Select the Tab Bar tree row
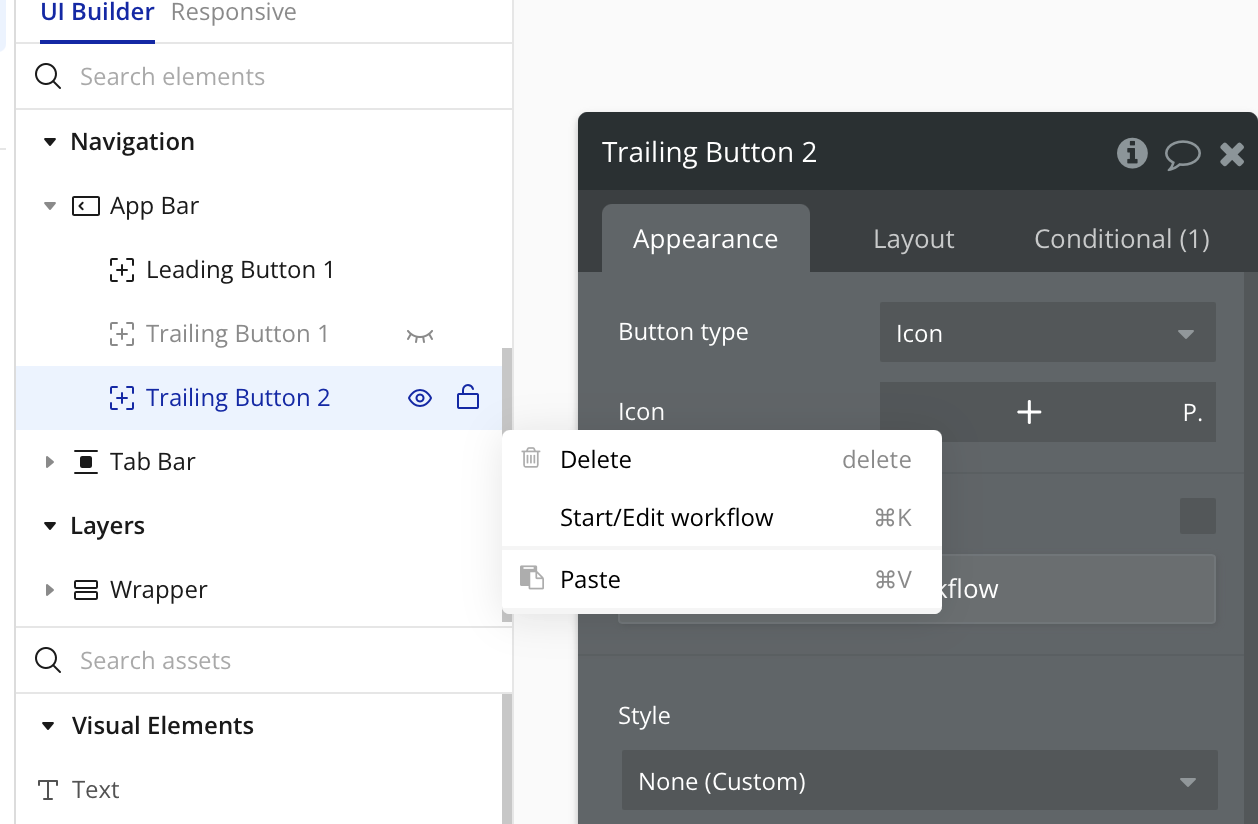1258x824 pixels. [x=259, y=462]
